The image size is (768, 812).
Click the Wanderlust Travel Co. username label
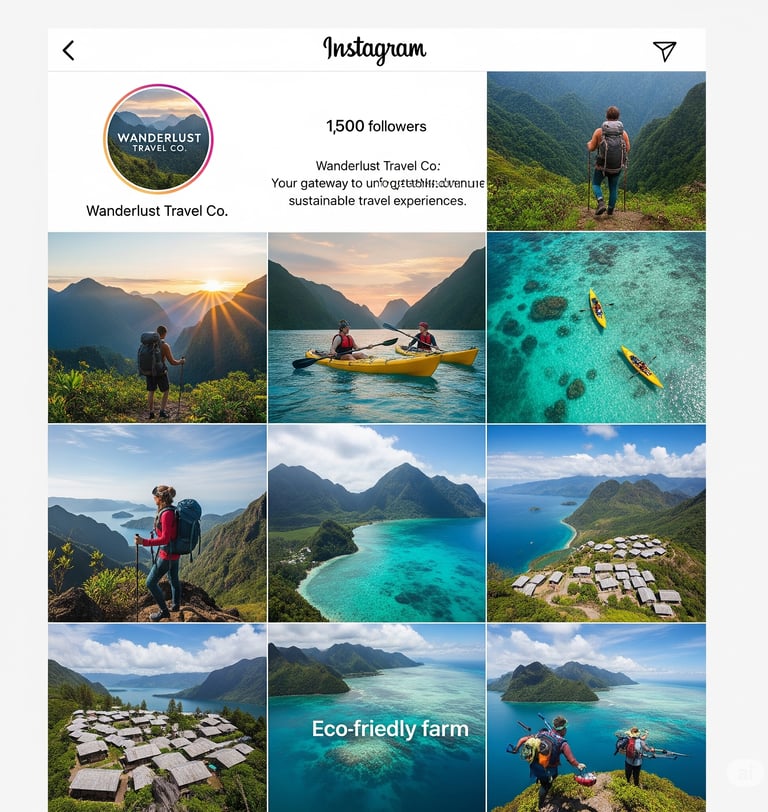[x=157, y=211]
